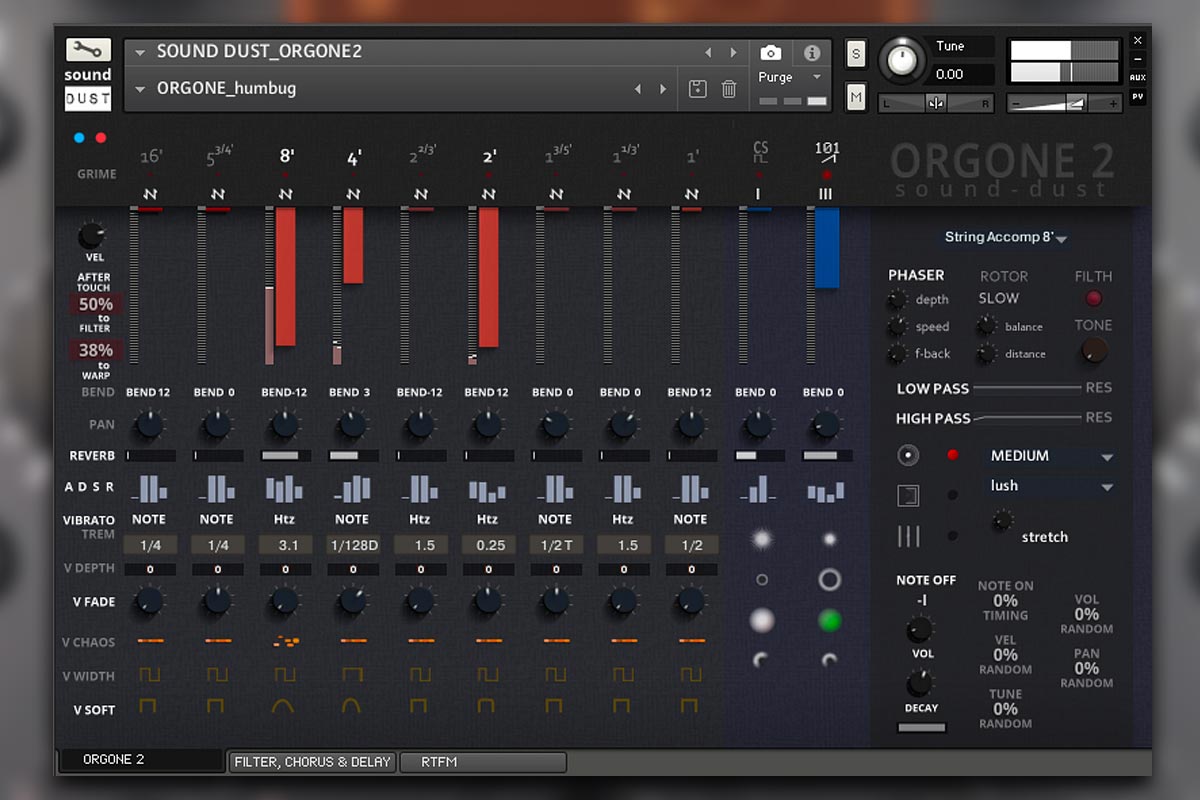Click the 50% aftertouch to filter value
The image size is (1200, 800).
[x=96, y=304]
